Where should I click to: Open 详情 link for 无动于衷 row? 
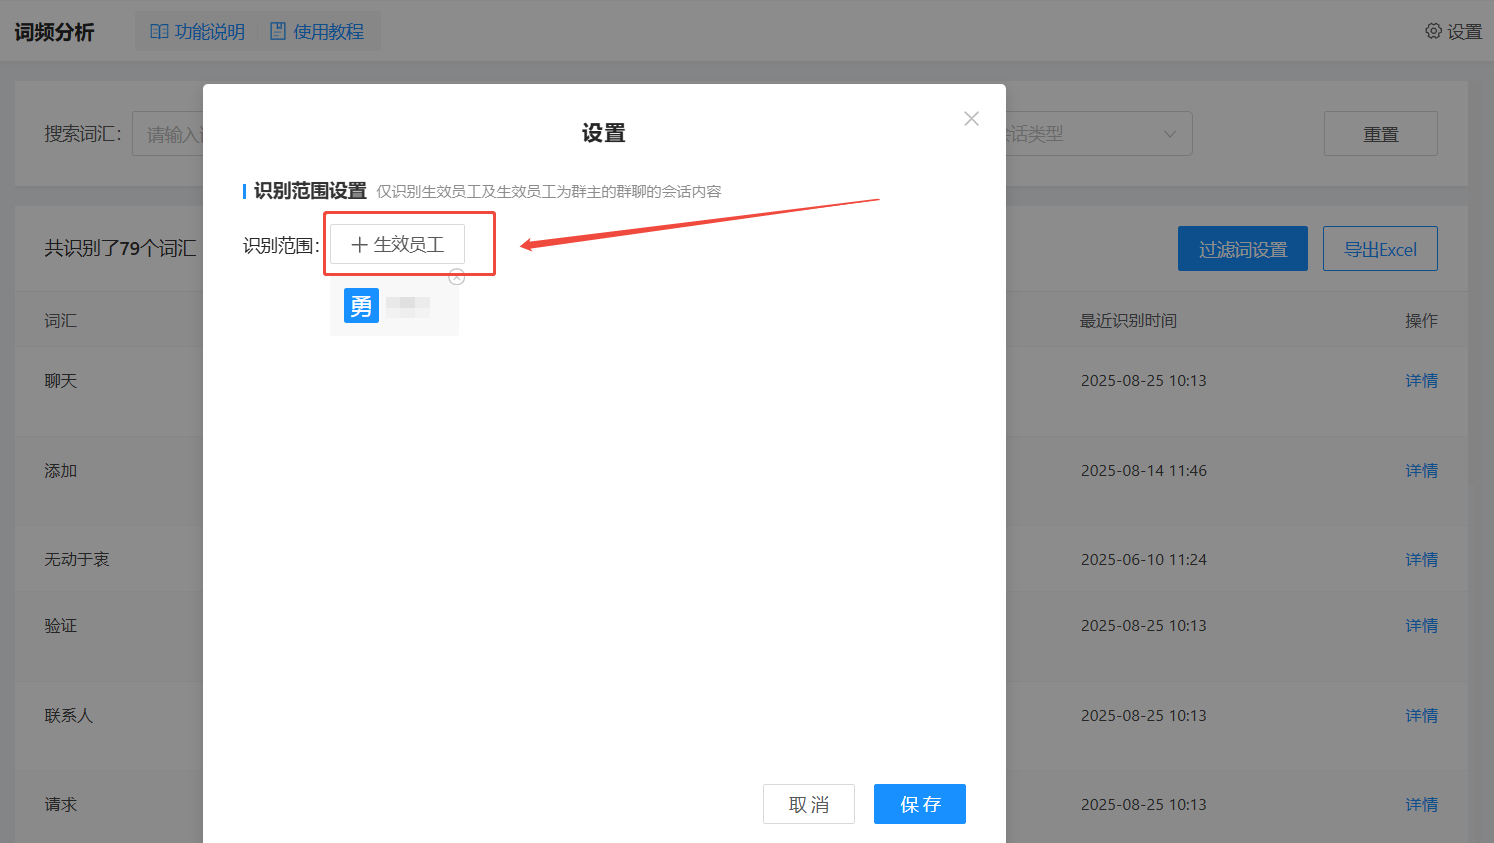(x=1421, y=560)
